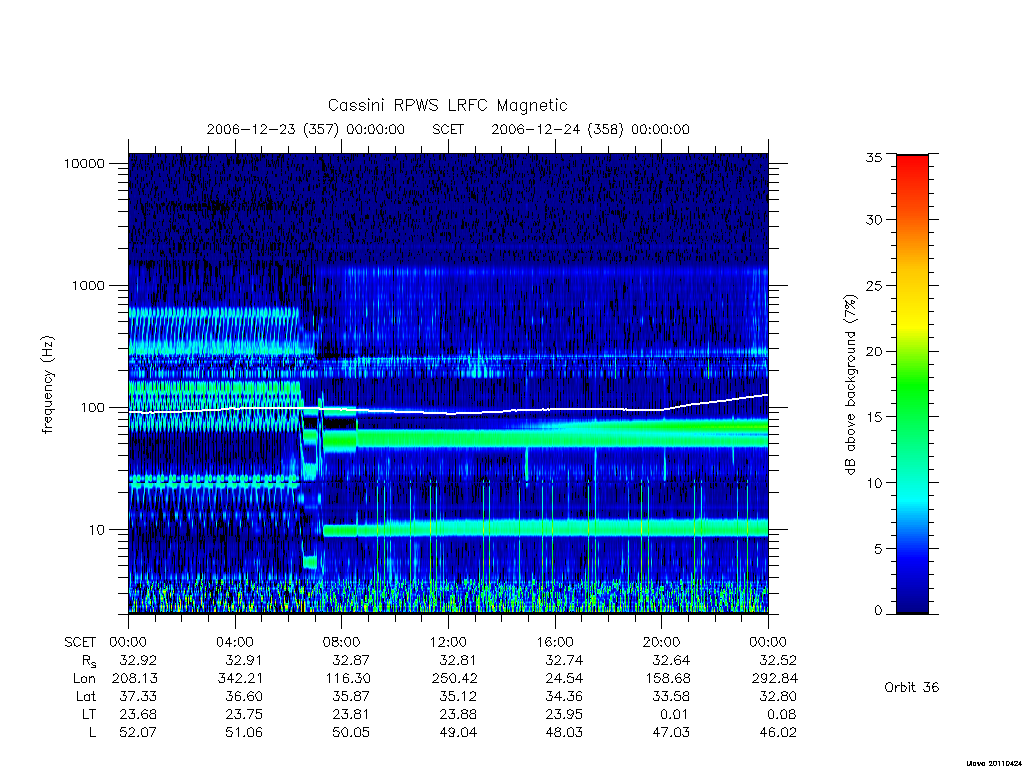Click the 20:00 SCET time tick label
Viewport: 1024px width, 768px height.
pos(662,642)
